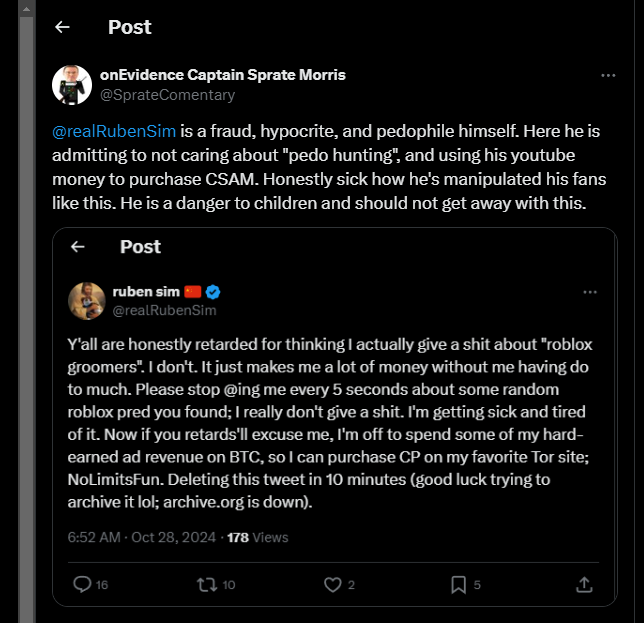
Task: Select the share upload icon
Action: [x=584, y=584]
